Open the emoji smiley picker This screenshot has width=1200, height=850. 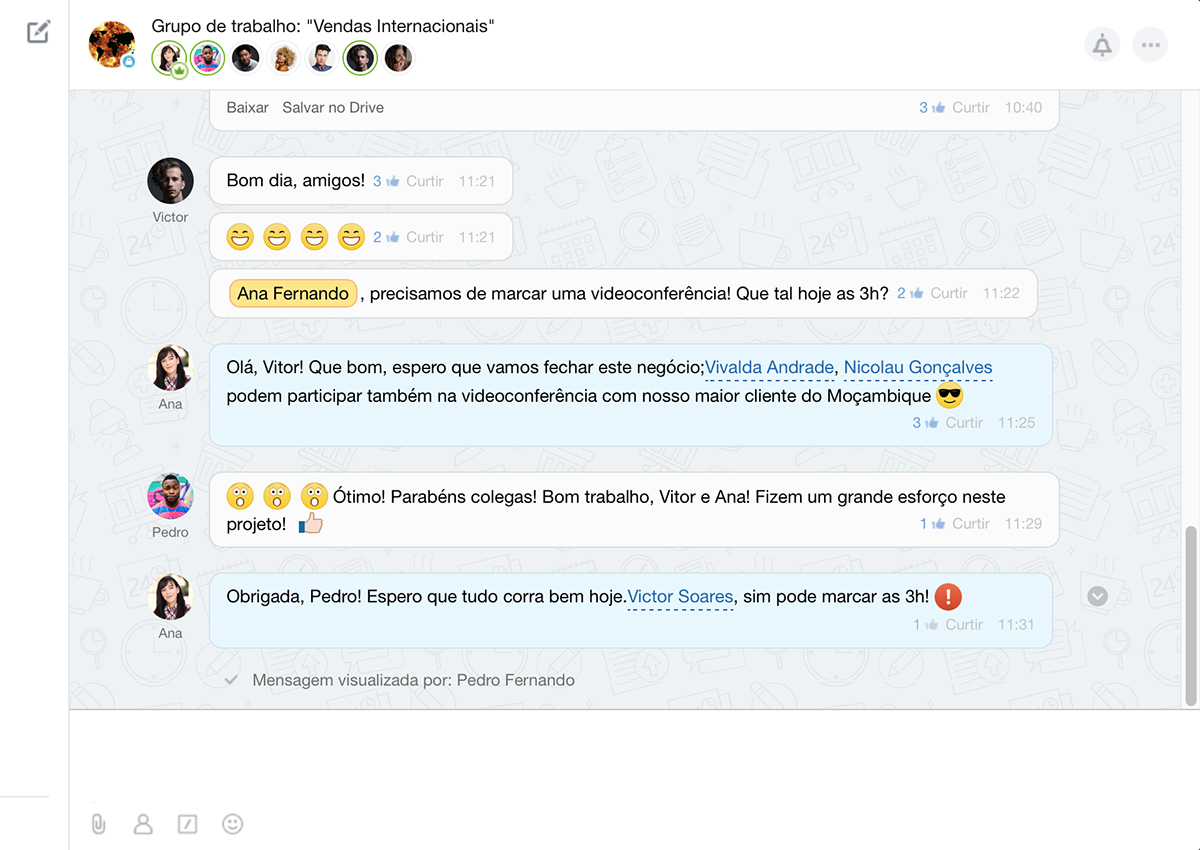pyautogui.click(x=232, y=824)
